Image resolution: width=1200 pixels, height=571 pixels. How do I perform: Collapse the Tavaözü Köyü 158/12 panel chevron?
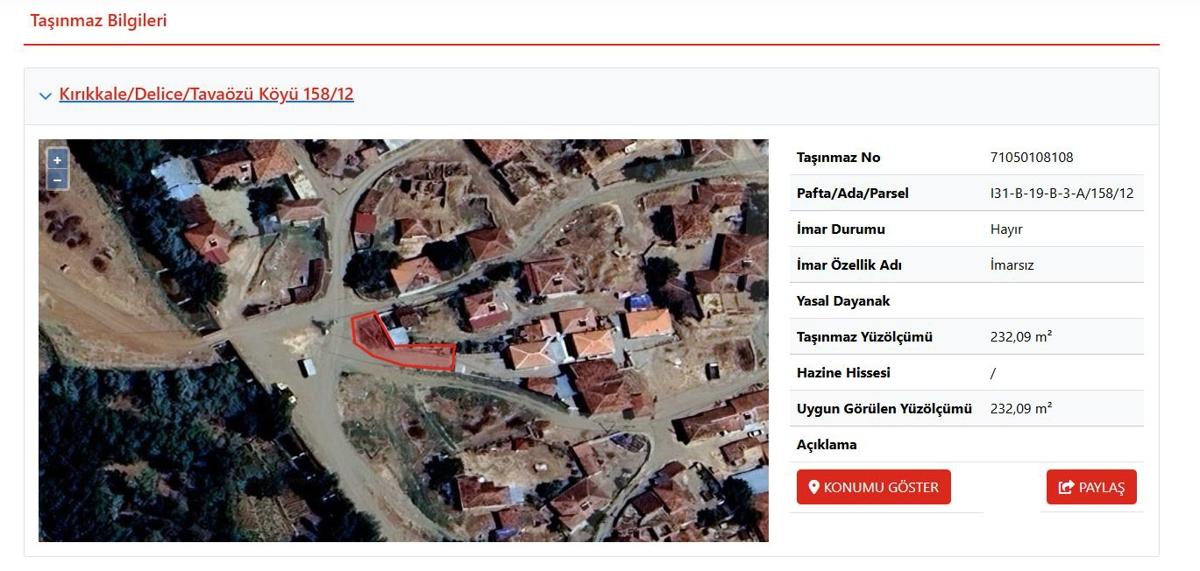point(45,96)
